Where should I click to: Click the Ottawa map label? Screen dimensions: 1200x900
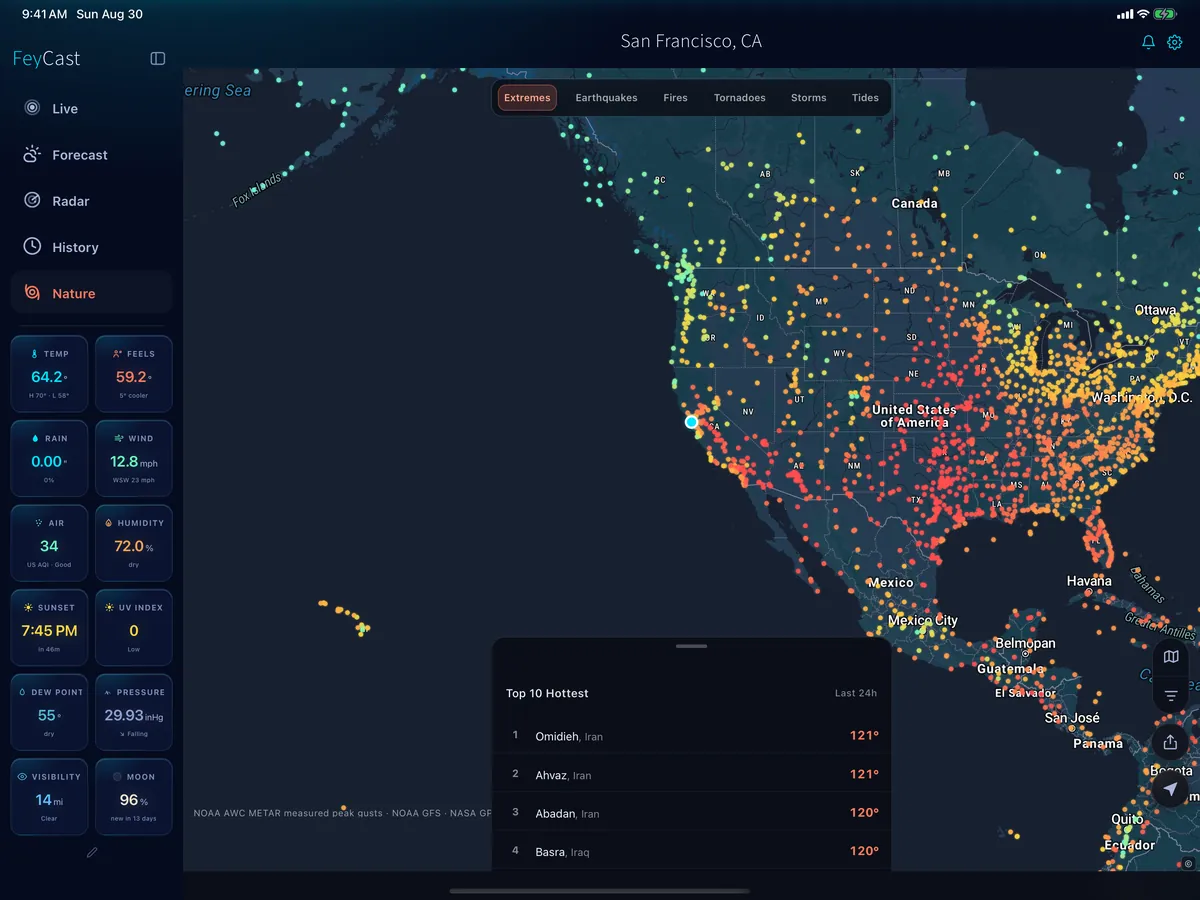click(x=1155, y=310)
